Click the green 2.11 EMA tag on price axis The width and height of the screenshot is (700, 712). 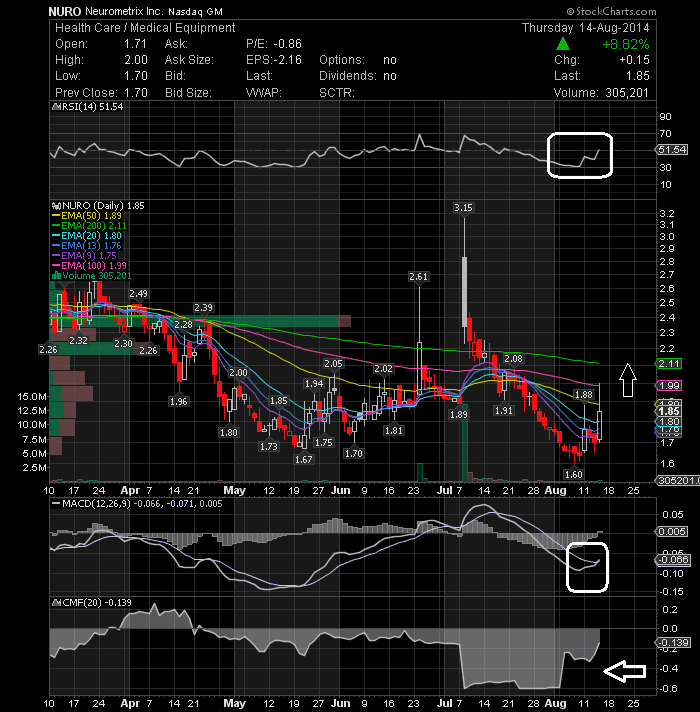click(x=669, y=363)
